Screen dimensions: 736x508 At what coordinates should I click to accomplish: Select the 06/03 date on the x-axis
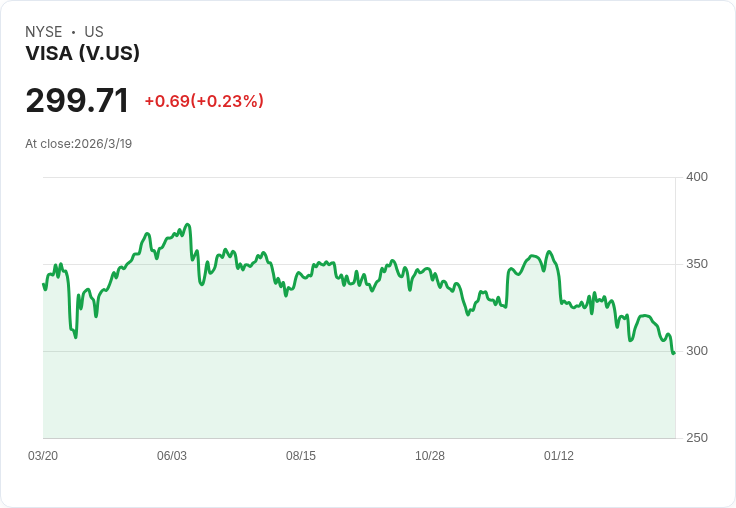tap(172, 456)
